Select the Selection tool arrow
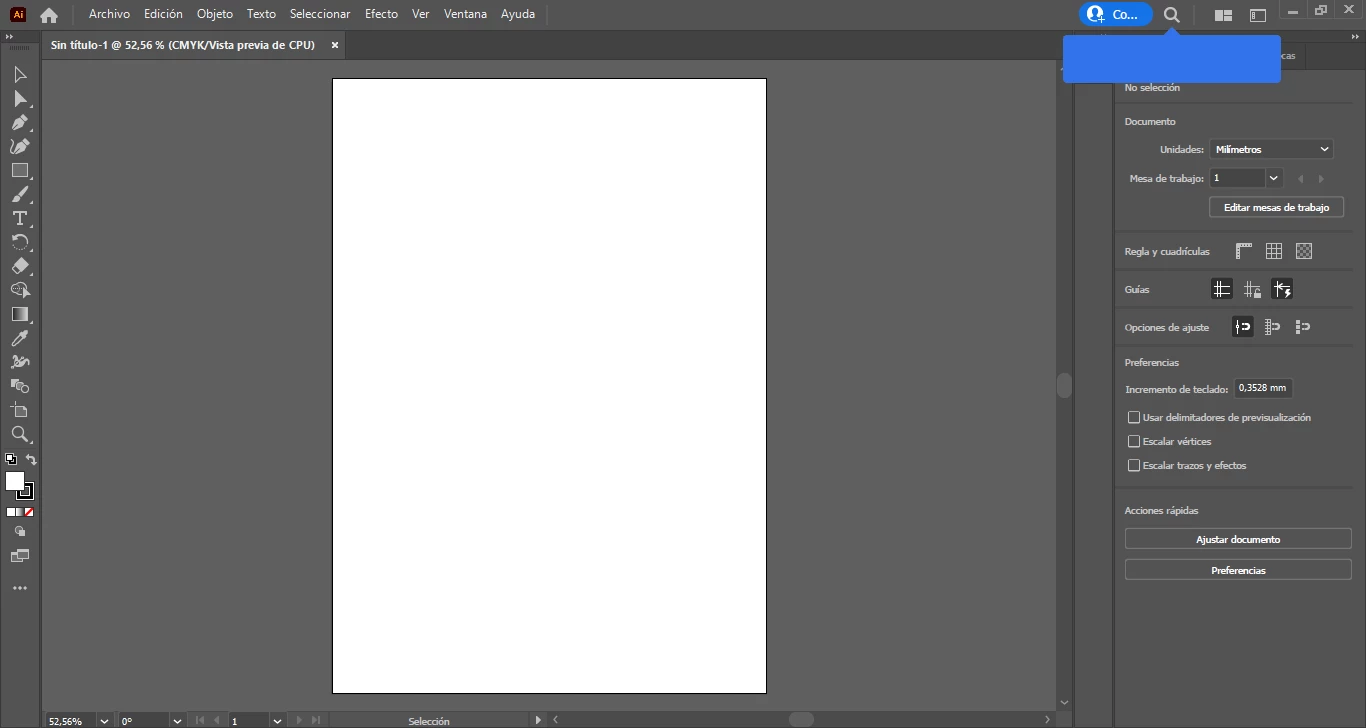Screen dimensions: 1366x728 20,75
